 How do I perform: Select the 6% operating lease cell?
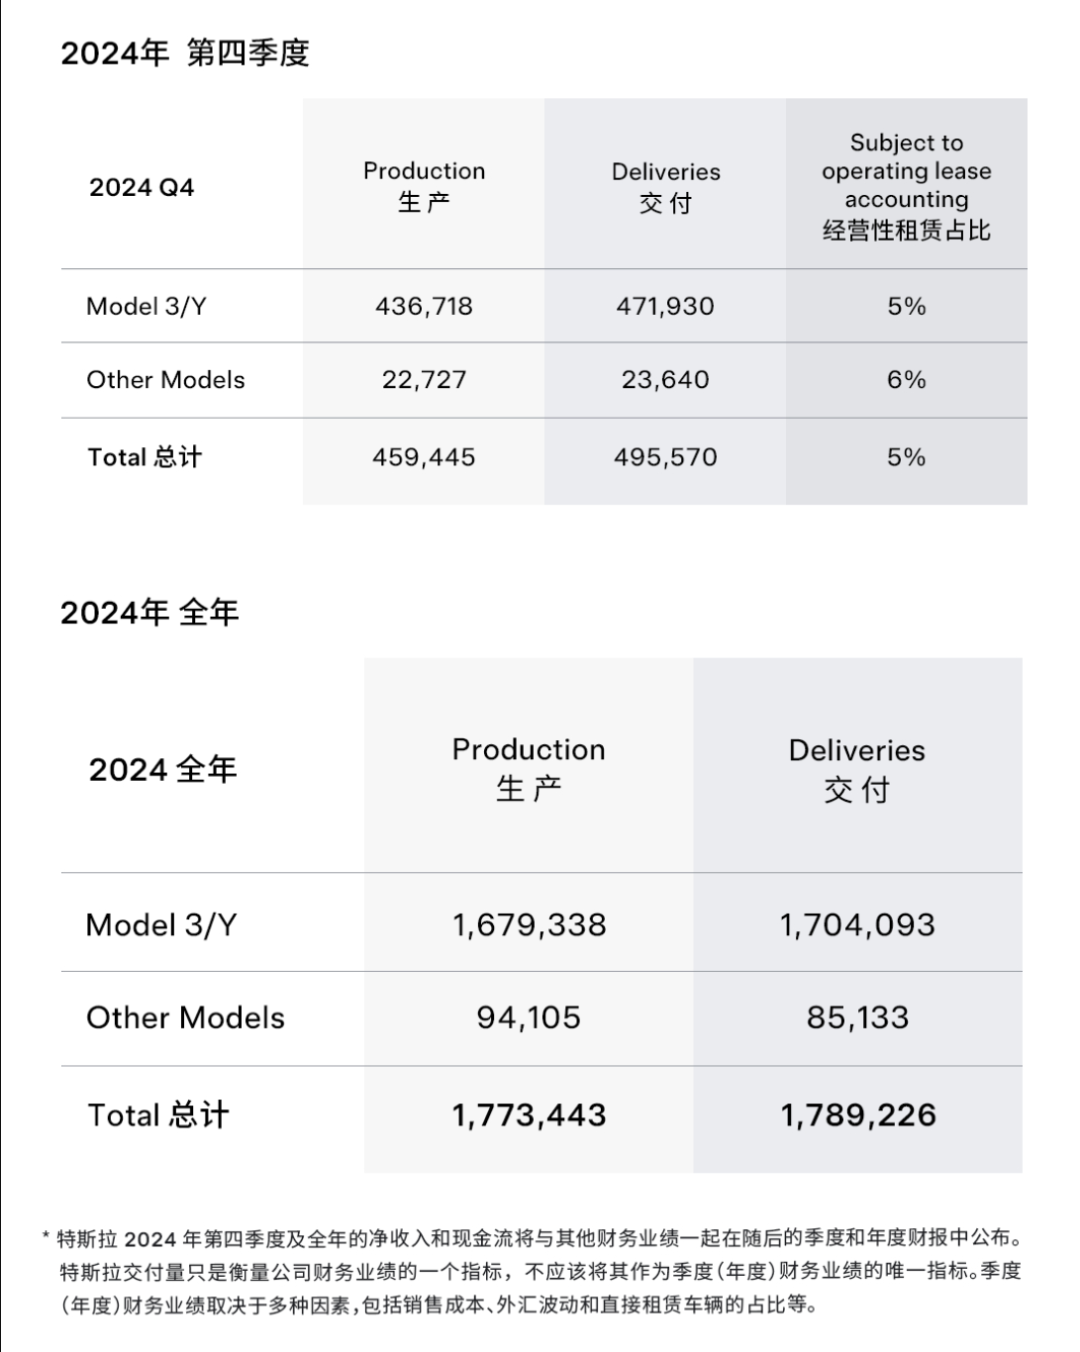[x=906, y=380]
